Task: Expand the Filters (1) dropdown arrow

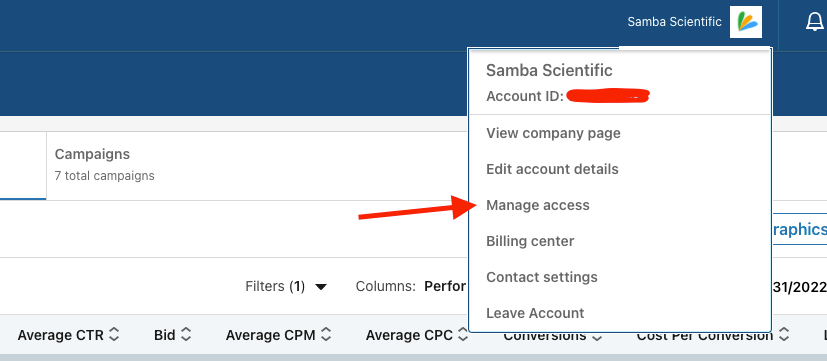Action: [321, 287]
